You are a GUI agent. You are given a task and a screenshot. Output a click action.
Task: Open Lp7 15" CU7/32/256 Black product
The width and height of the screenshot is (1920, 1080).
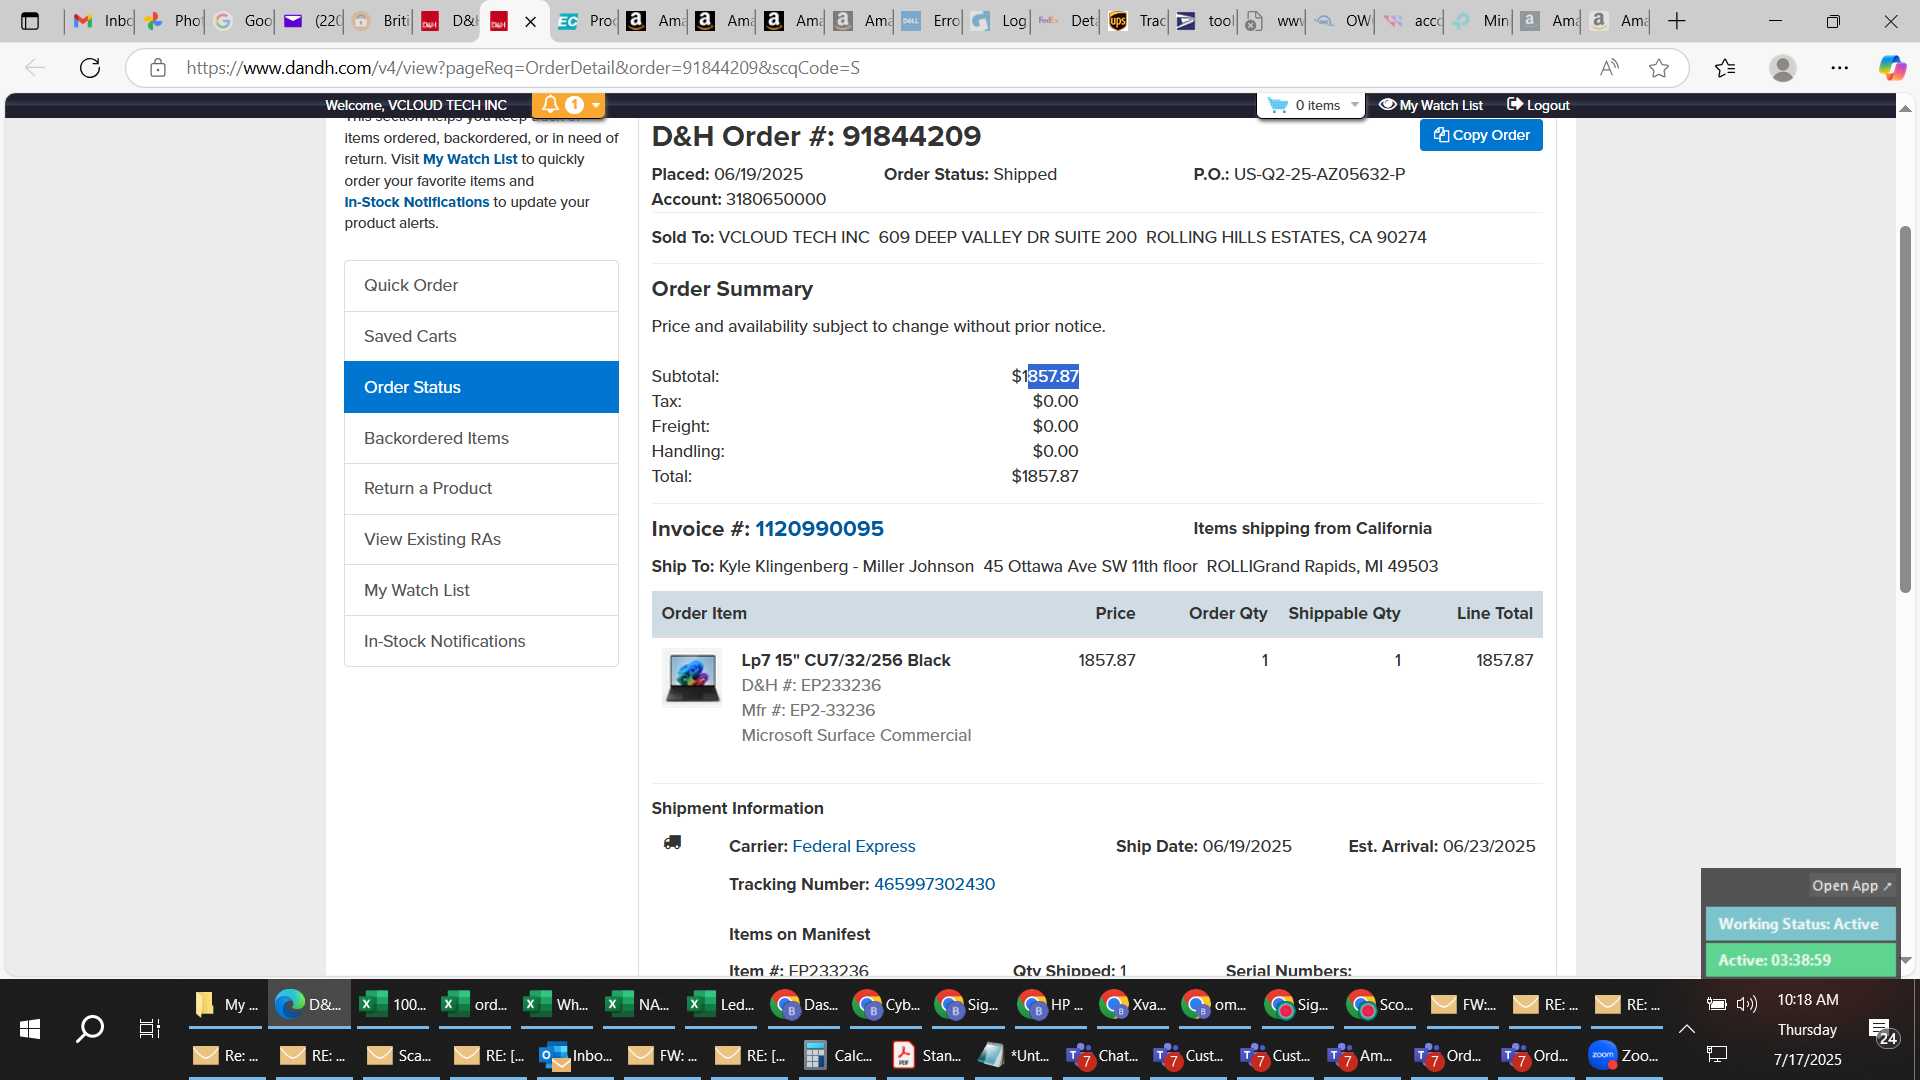pos(845,660)
